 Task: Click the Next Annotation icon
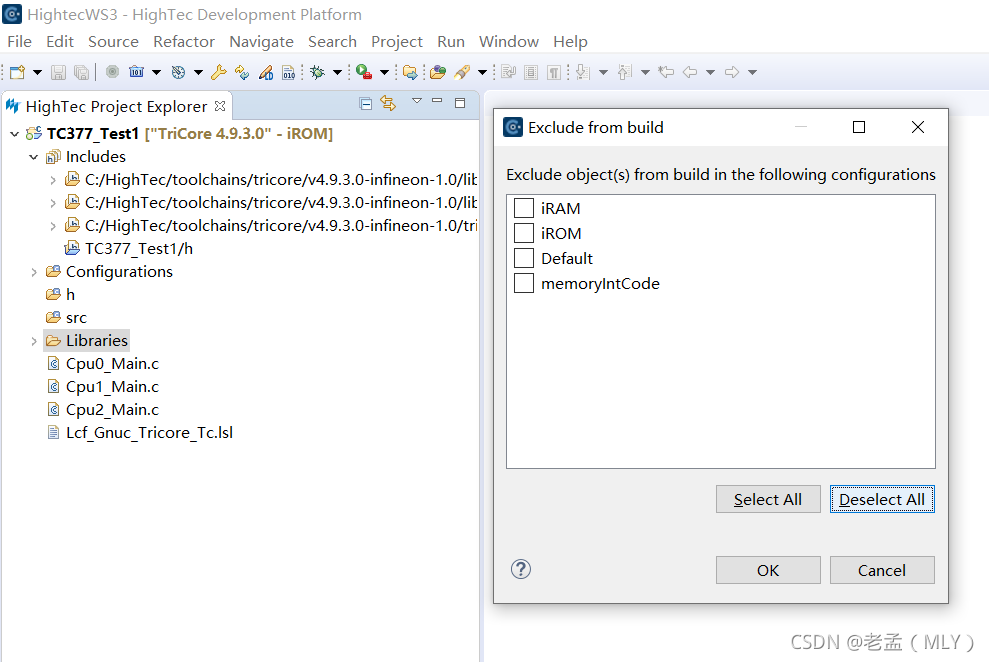[583, 72]
